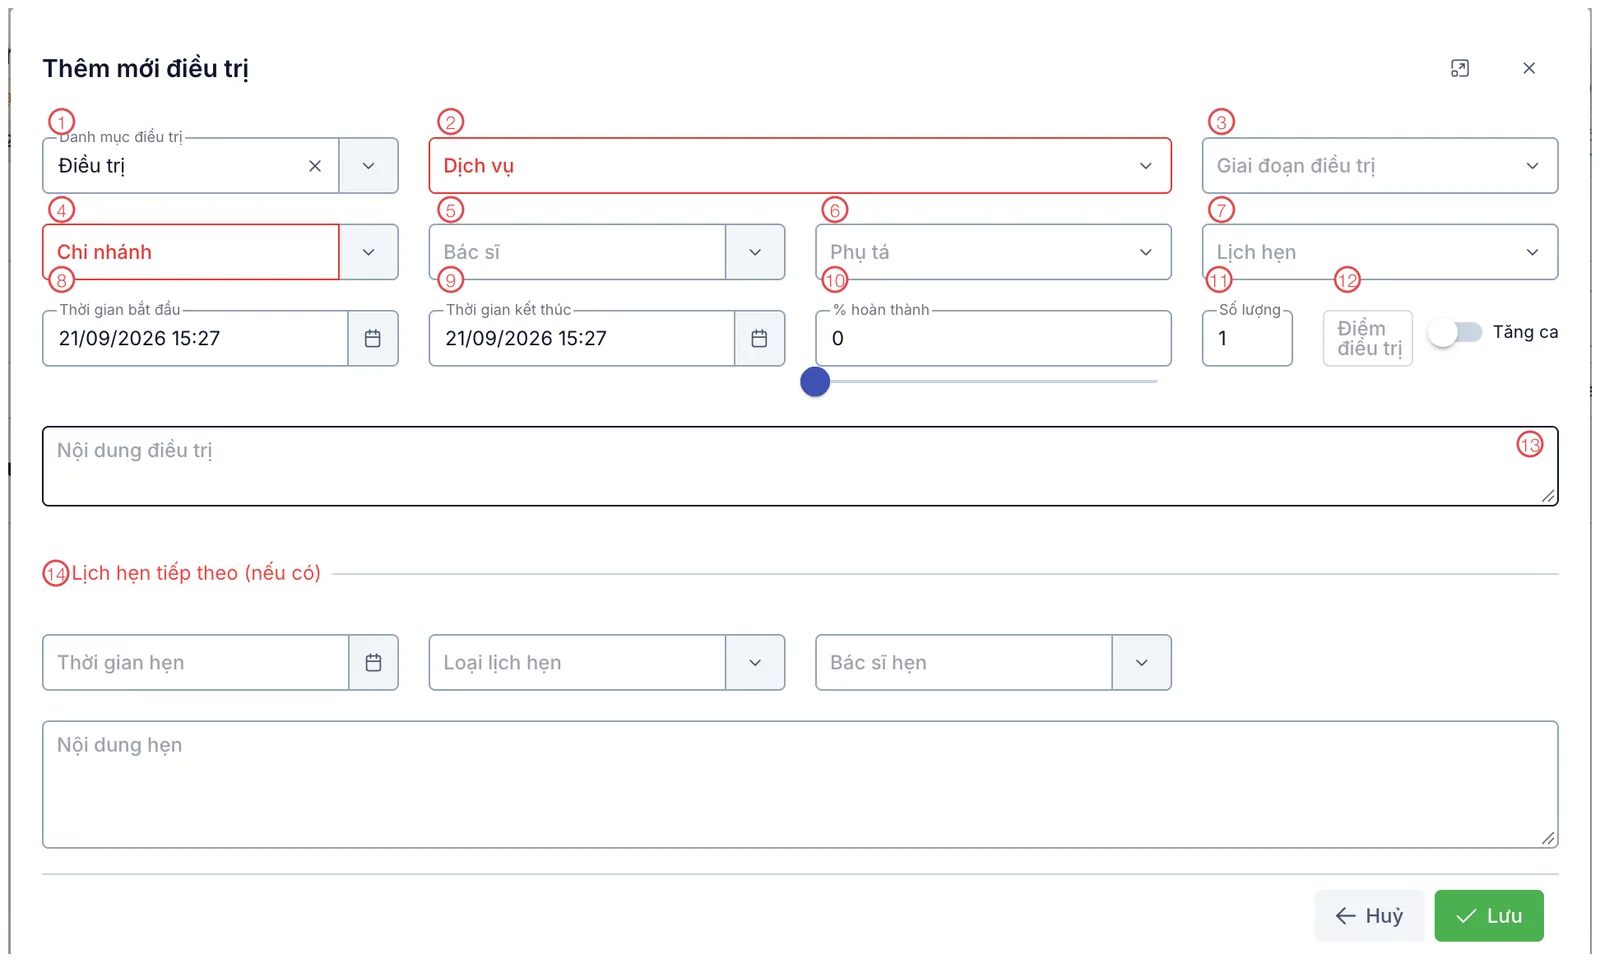Open the Lịch hẹn dropdown

pos(1380,252)
